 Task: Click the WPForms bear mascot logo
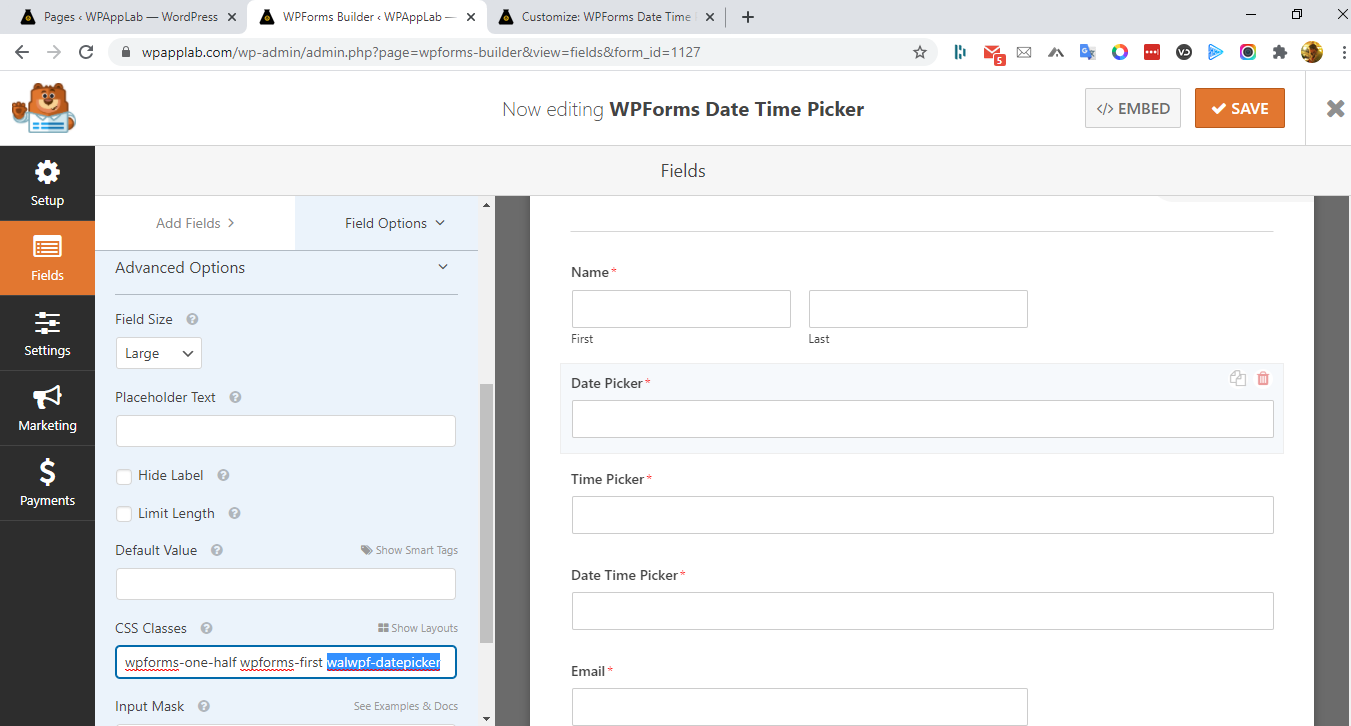tap(43, 108)
